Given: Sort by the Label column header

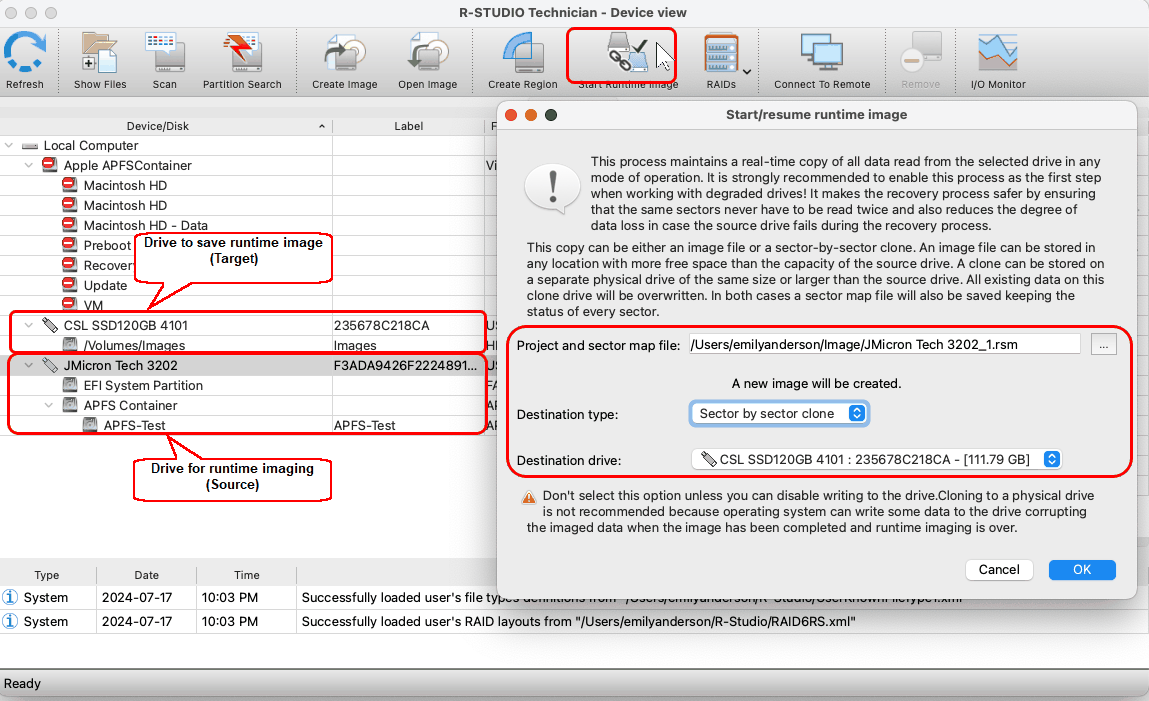Looking at the screenshot, I should (408, 126).
